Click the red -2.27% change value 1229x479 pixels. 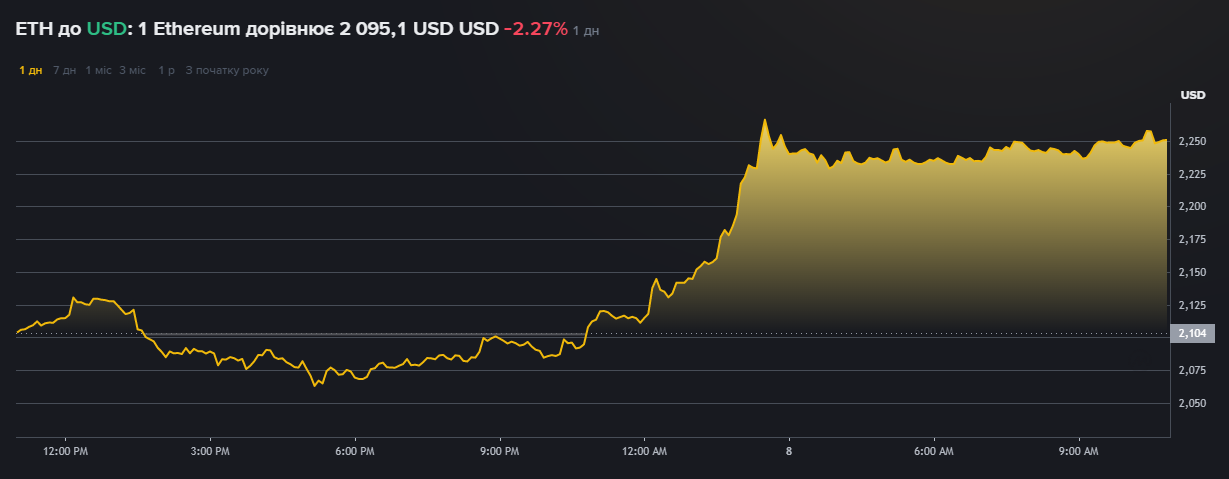pyautogui.click(x=535, y=29)
